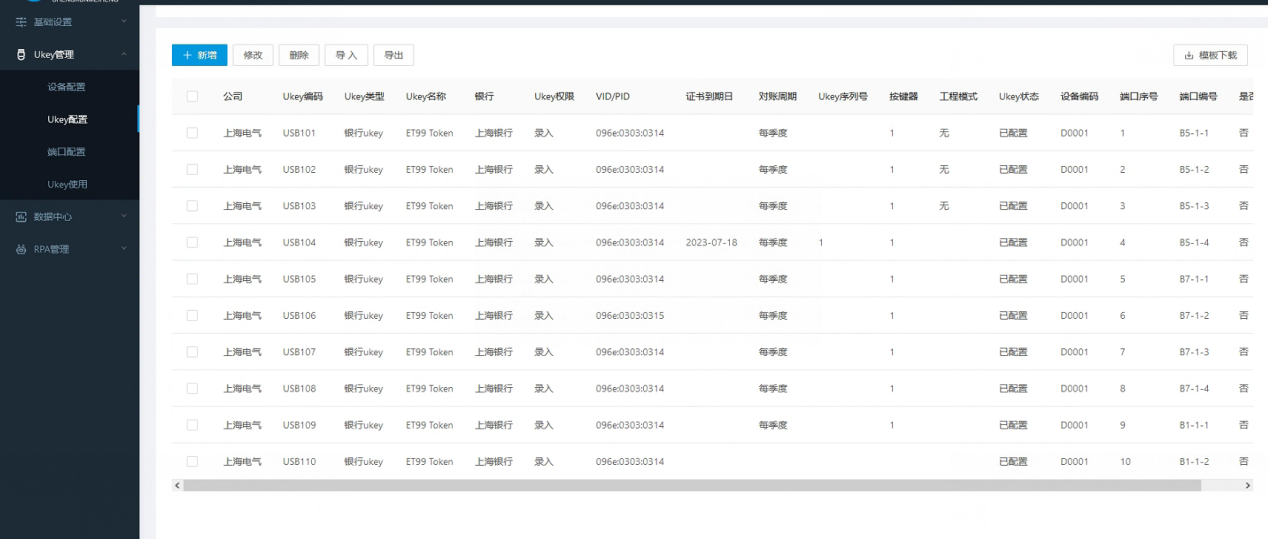This screenshot has width=1268, height=539.
Task: Click the download icon on 模板下载 button
Action: click(x=1189, y=55)
